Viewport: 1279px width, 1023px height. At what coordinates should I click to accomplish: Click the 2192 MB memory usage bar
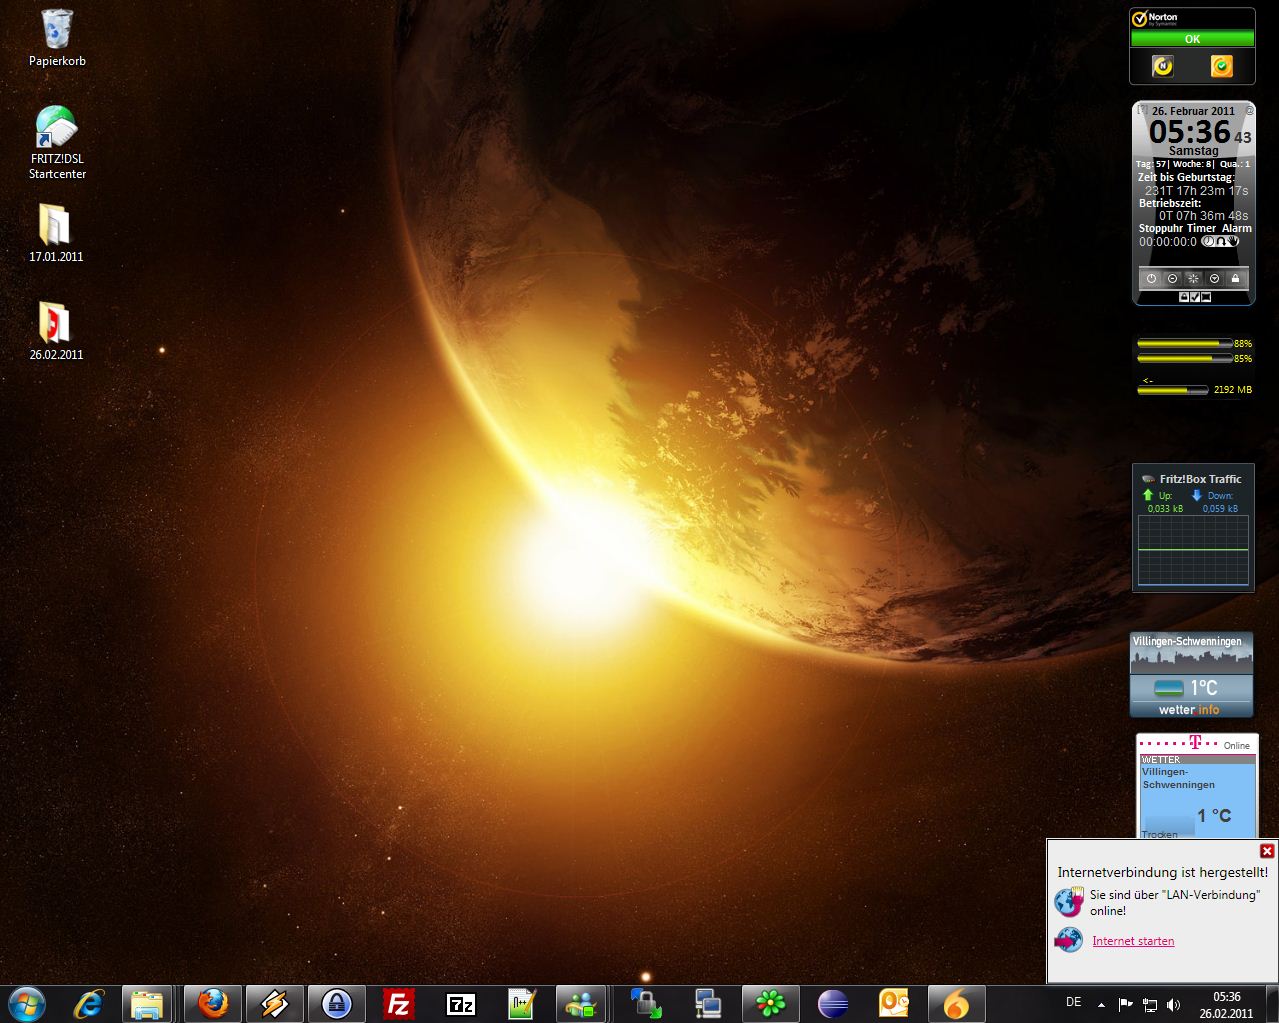1172,390
